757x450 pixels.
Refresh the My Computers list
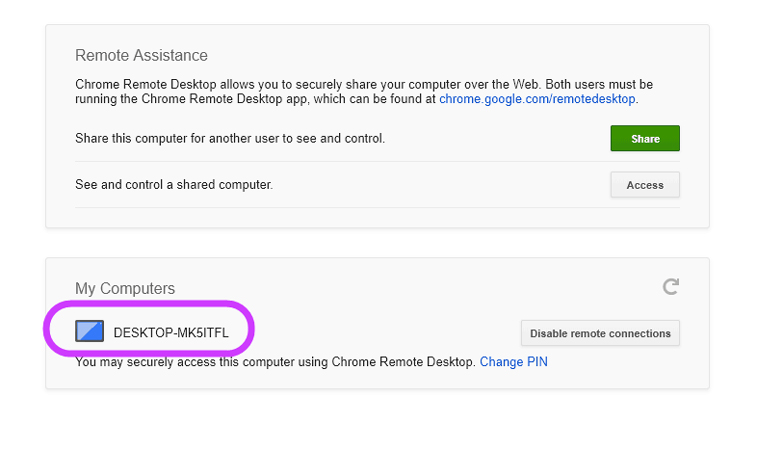coord(671,286)
